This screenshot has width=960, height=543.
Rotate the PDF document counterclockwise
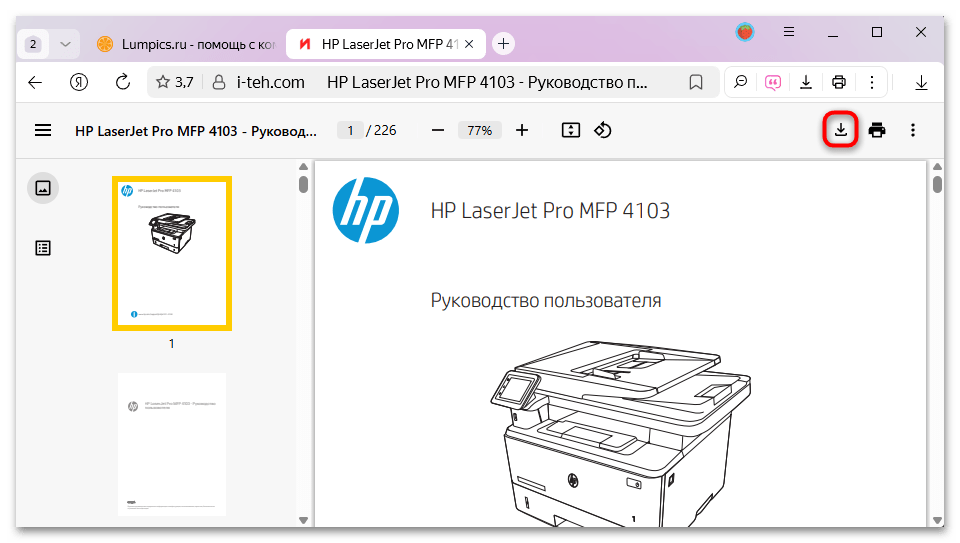[602, 130]
